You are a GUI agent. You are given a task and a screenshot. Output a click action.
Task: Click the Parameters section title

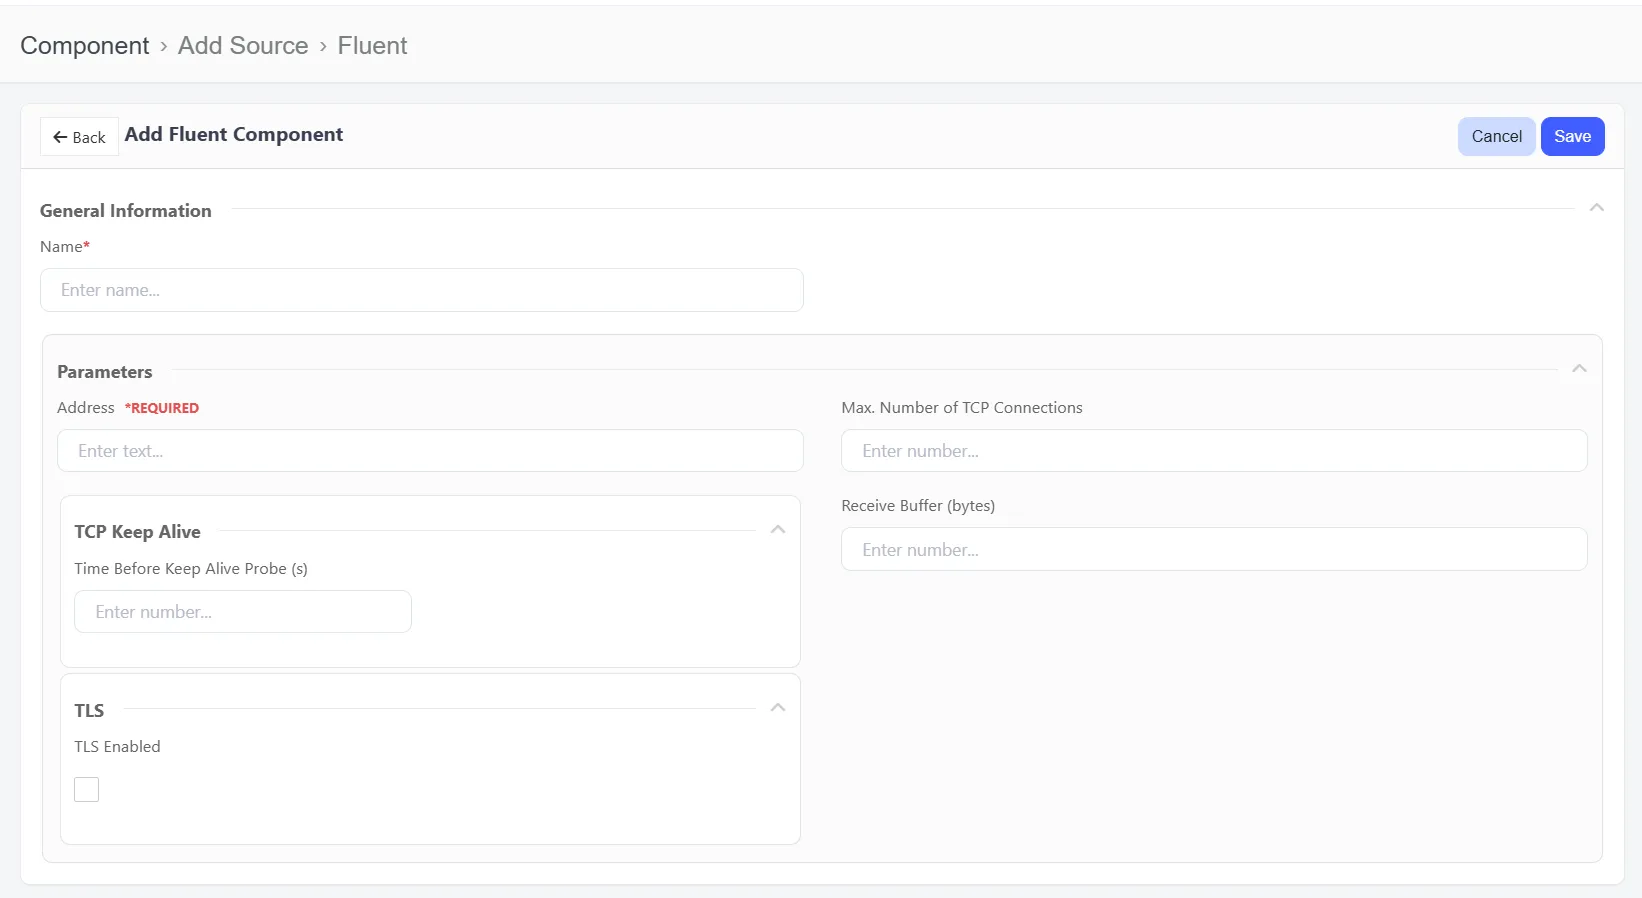105,372
